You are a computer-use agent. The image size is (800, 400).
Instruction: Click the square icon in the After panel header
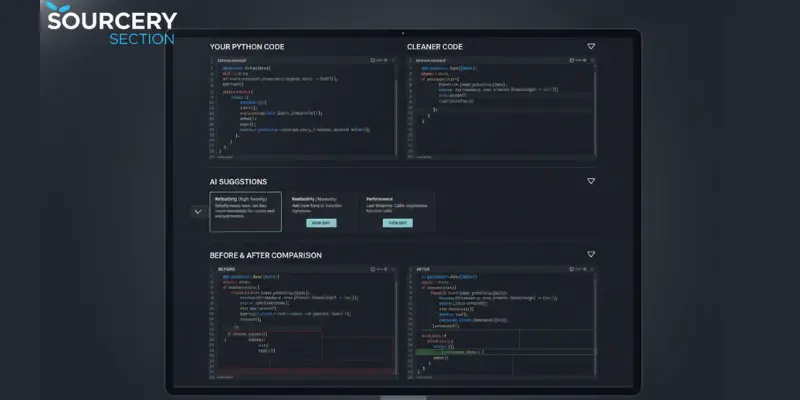[571, 269]
